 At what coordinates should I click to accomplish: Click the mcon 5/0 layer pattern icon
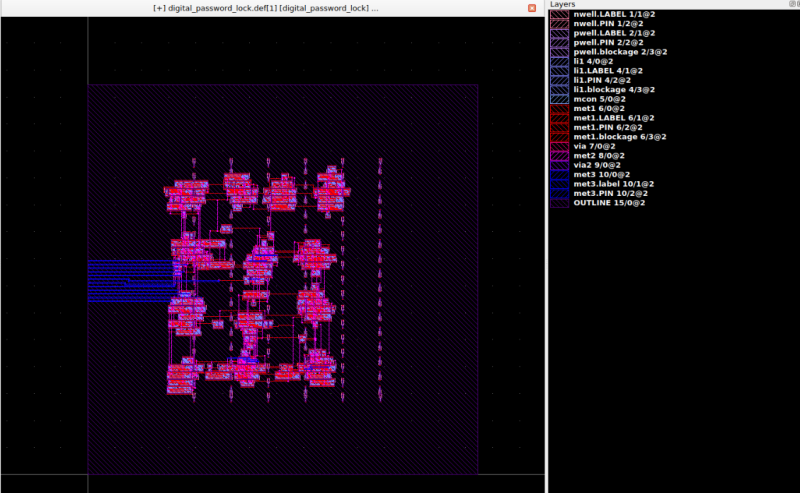click(559, 99)
